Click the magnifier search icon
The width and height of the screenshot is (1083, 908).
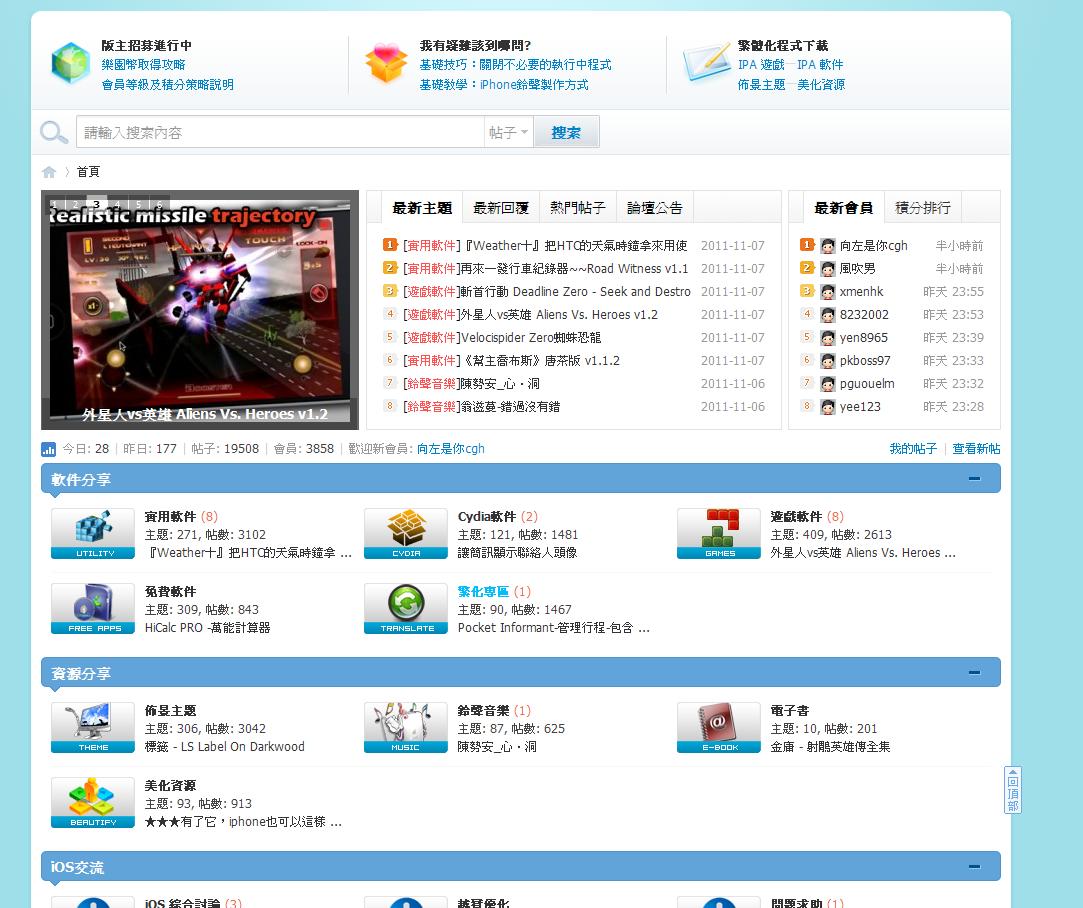pyautogui.click(x=54, y=132)
